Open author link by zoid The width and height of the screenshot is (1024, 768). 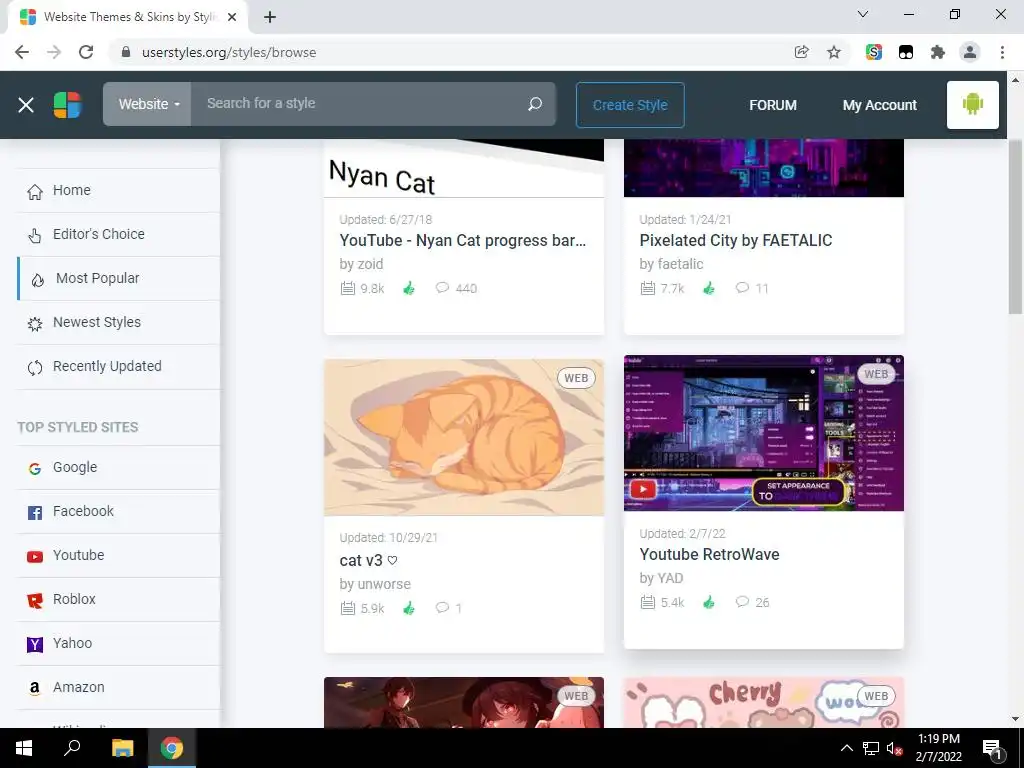click(x=361, y=264)
